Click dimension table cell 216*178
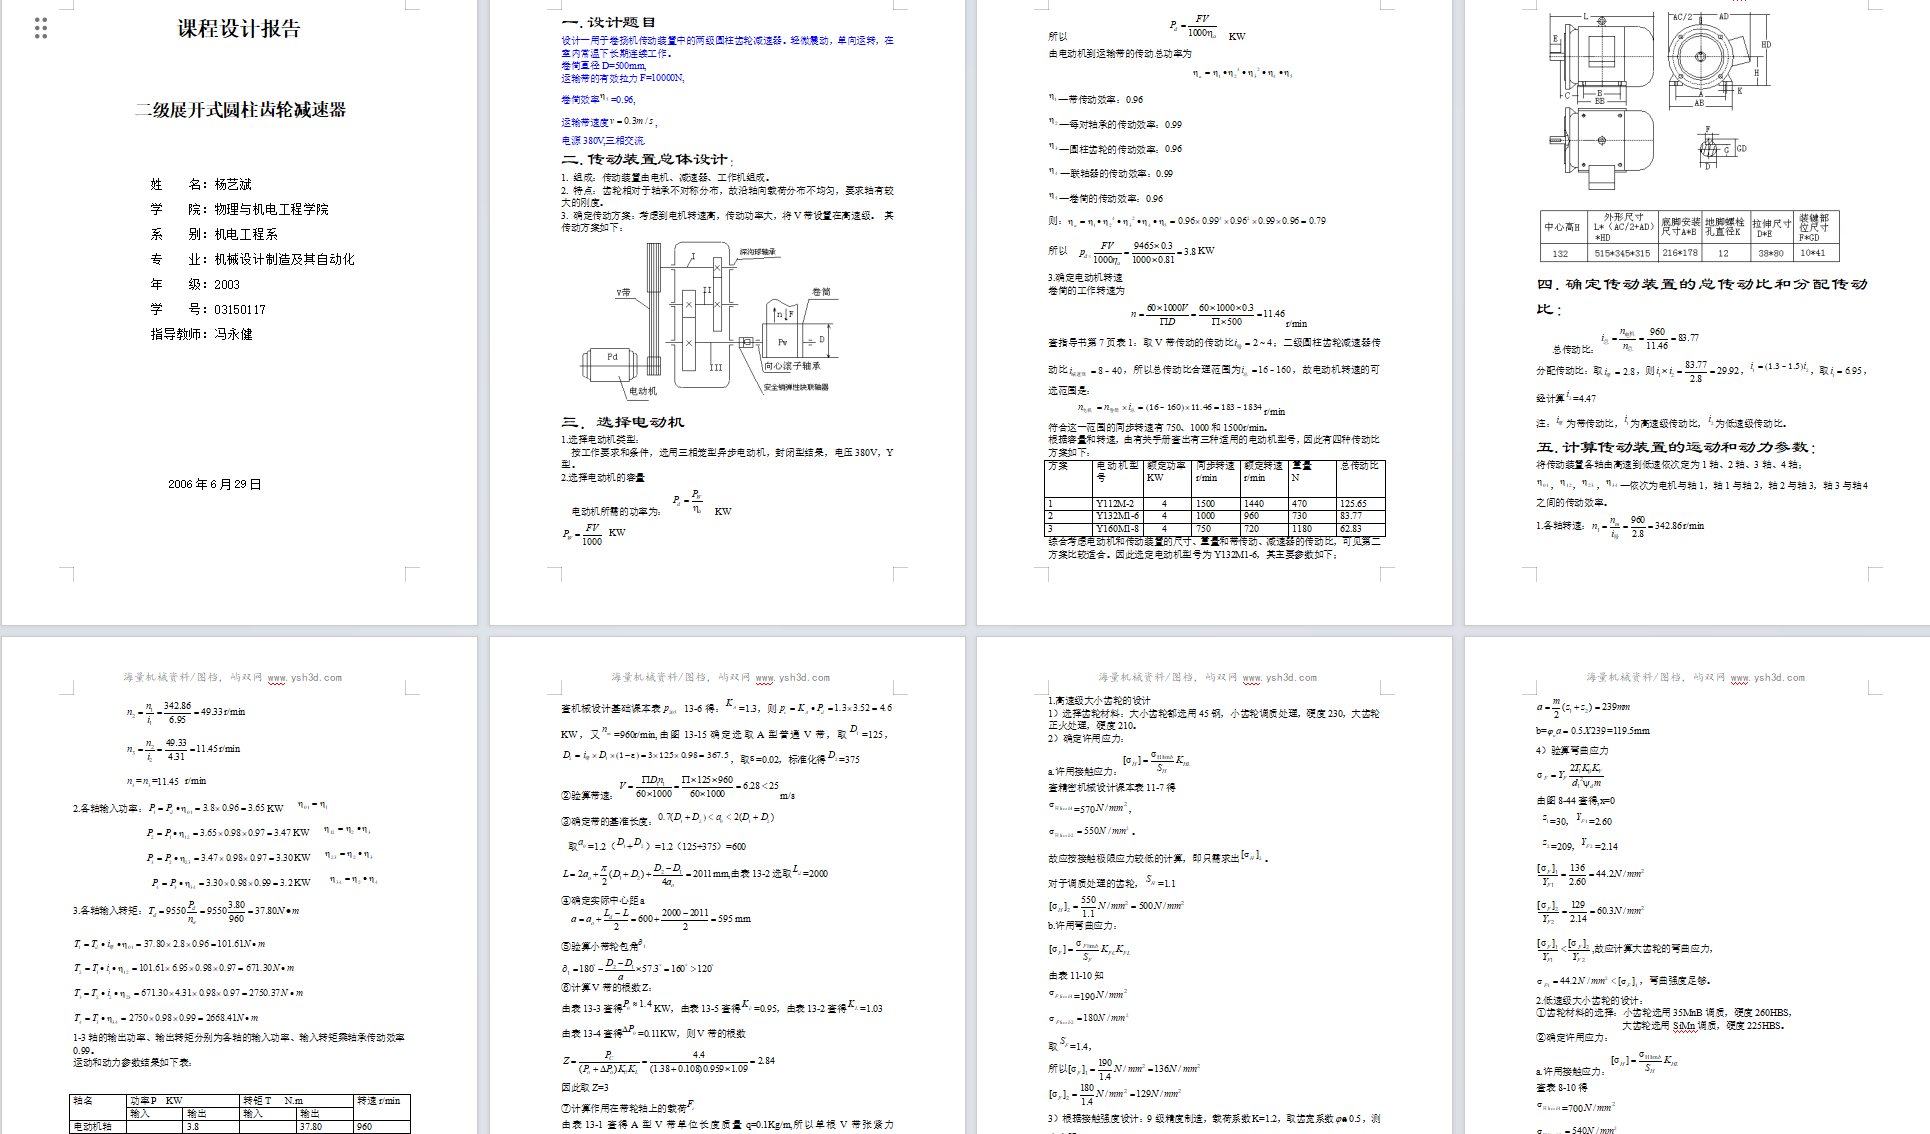Image resolution: width=1930 pixels, height=1134 pixels. [1680, 253]
